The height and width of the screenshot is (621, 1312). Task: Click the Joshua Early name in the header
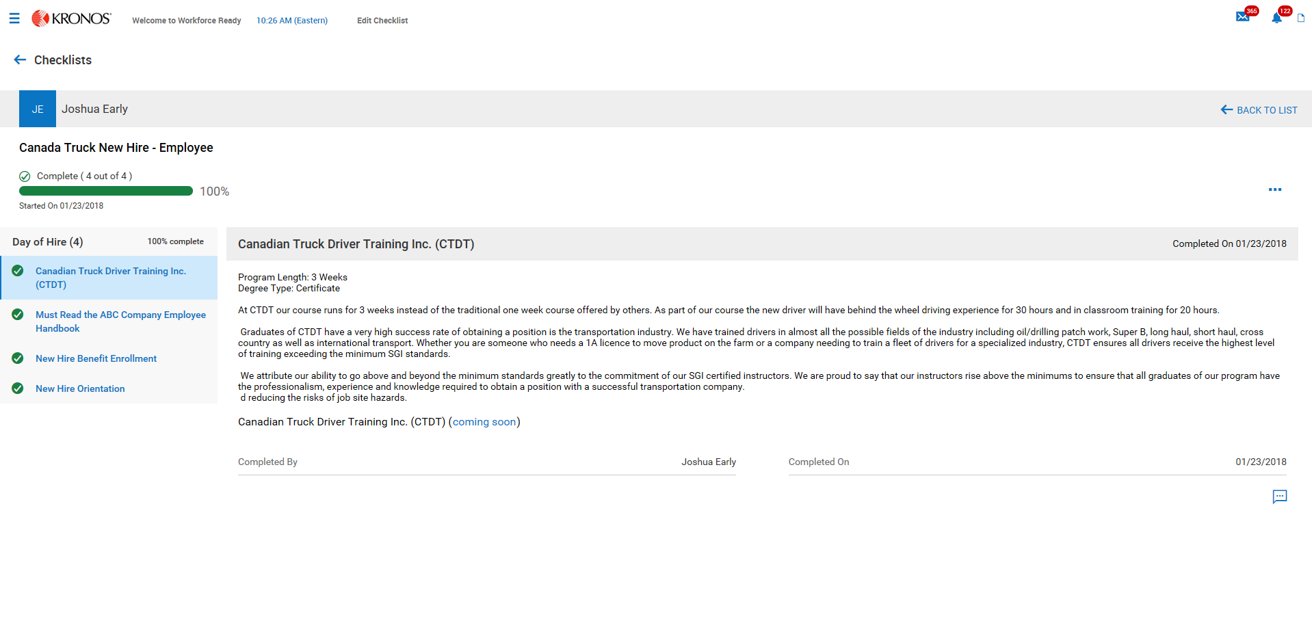[95, 109]
